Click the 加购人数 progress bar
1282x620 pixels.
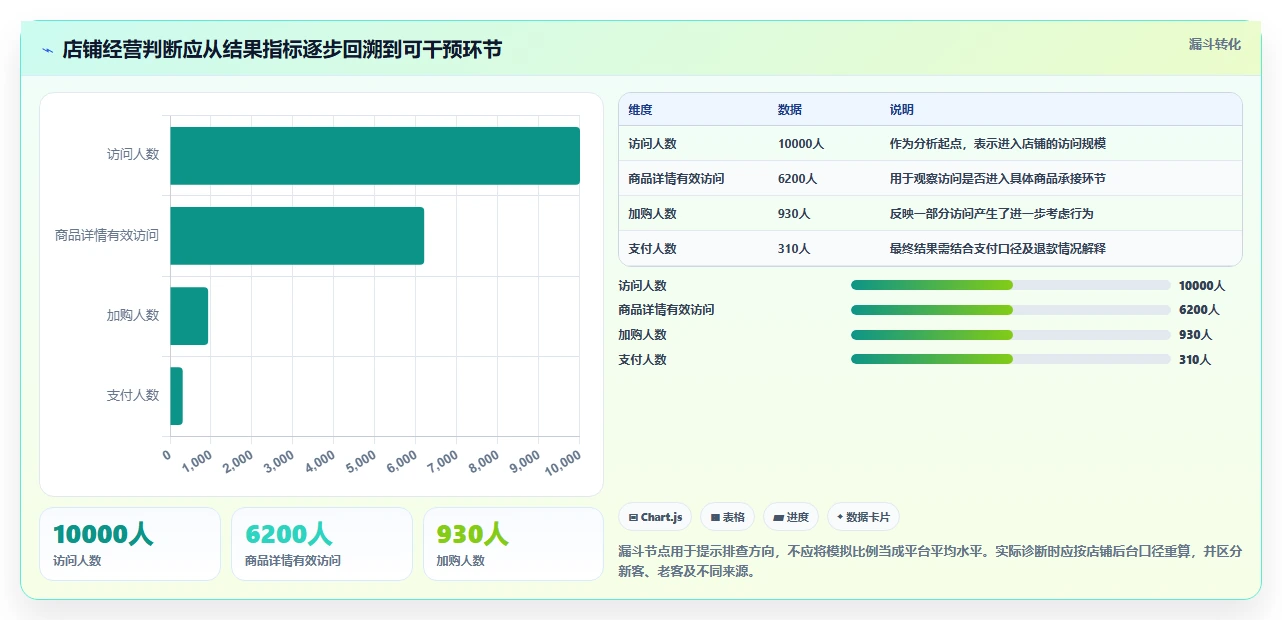1010,335
